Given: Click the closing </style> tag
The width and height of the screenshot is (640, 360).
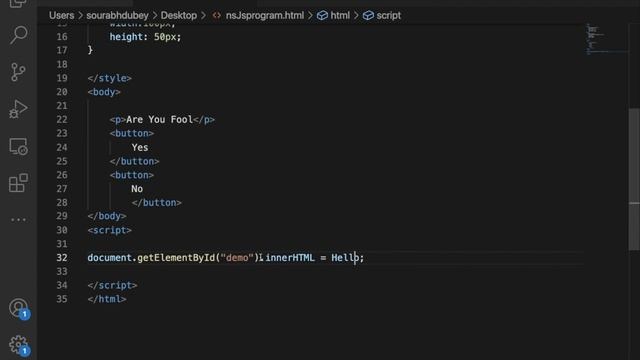Looking at the screenshot, I should [109, 78].
